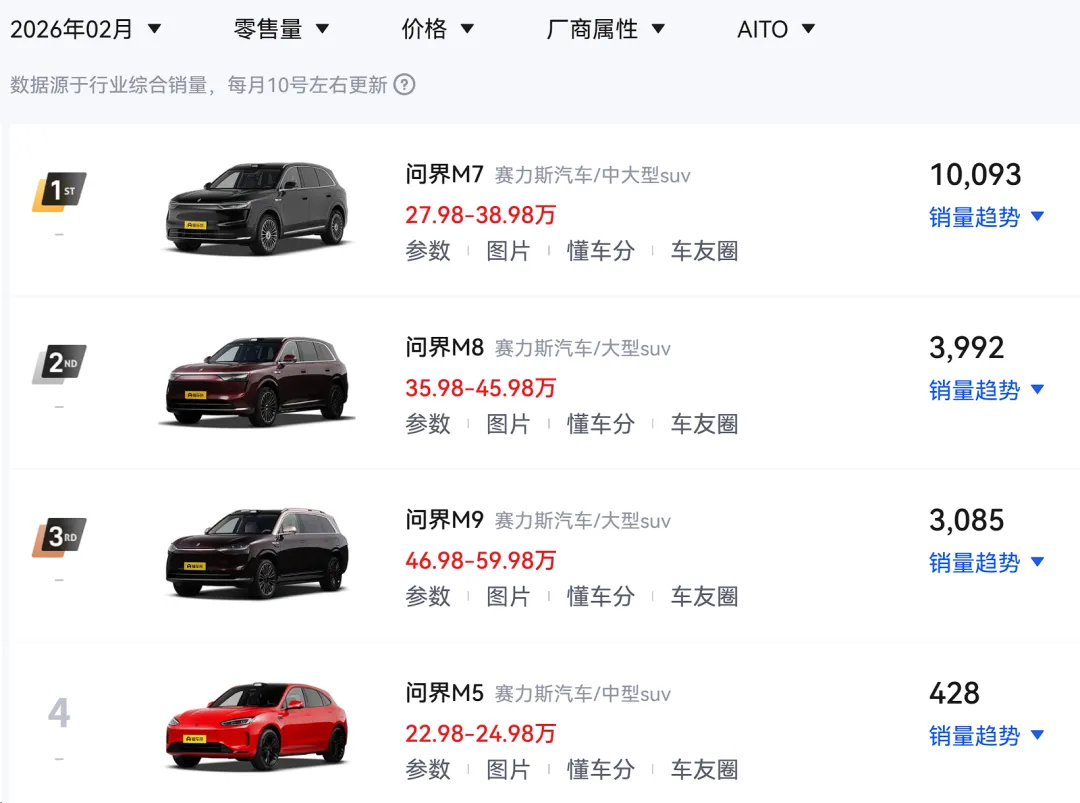
Task: Click the help question mark icon
Action: pos(404,85)
